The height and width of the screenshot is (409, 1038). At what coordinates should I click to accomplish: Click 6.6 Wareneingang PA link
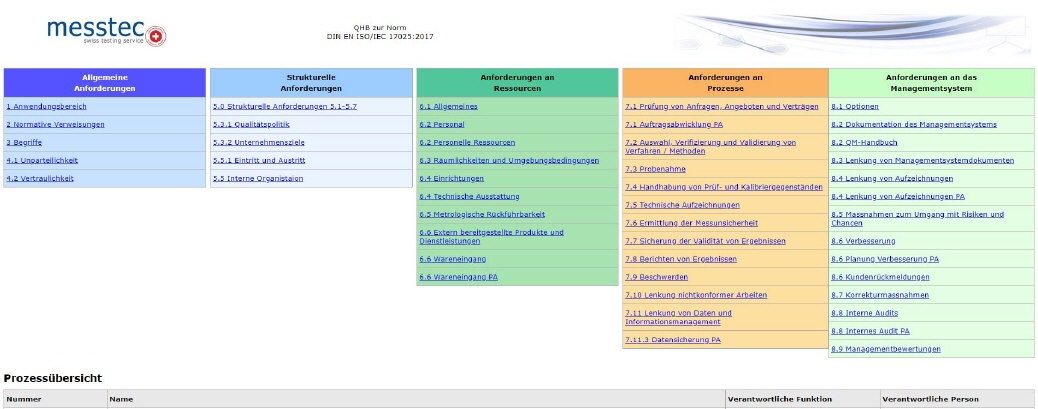point(458,277)
